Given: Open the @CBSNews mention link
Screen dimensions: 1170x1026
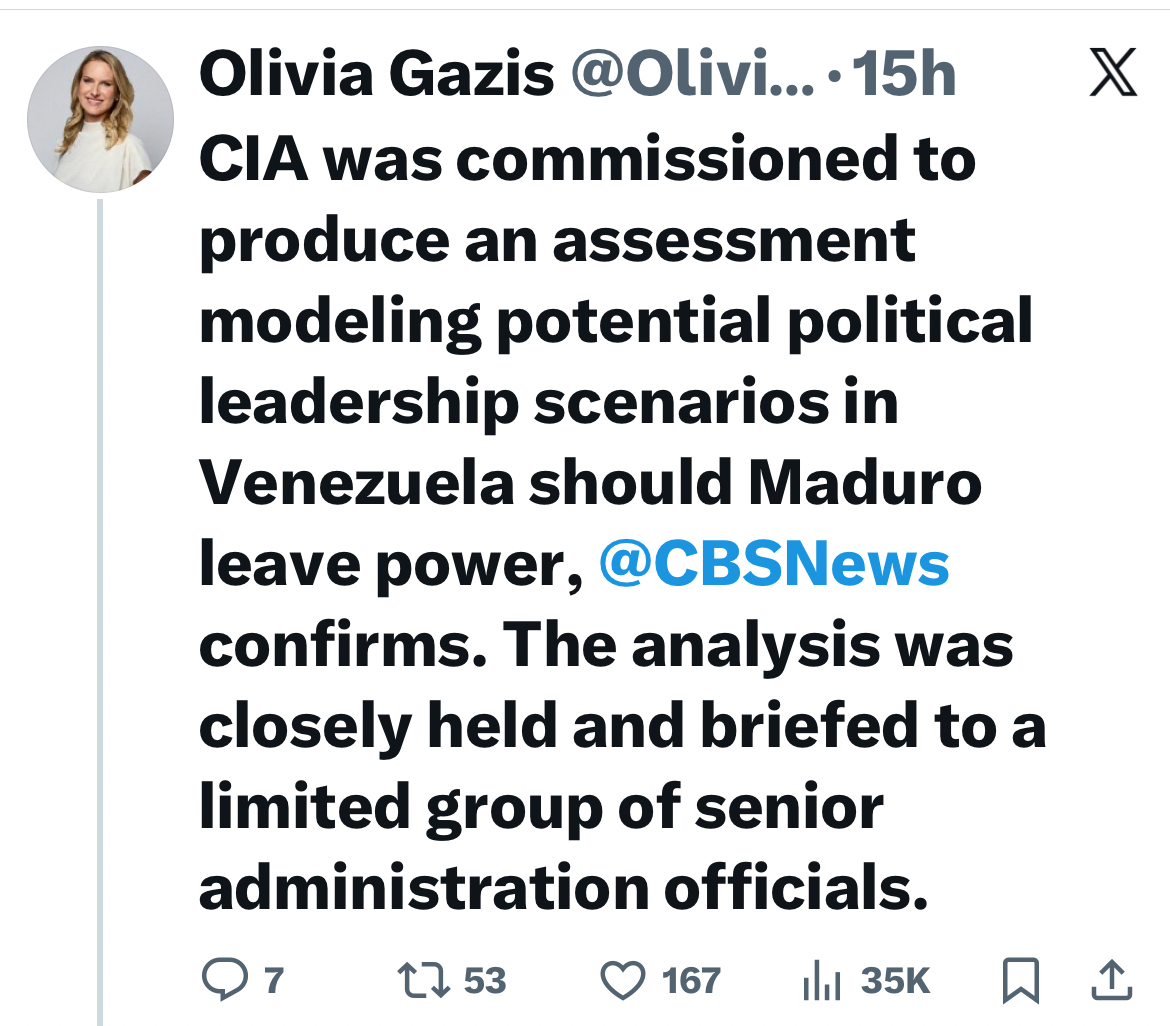Looking at the screenshot, I should pos(773,565).
